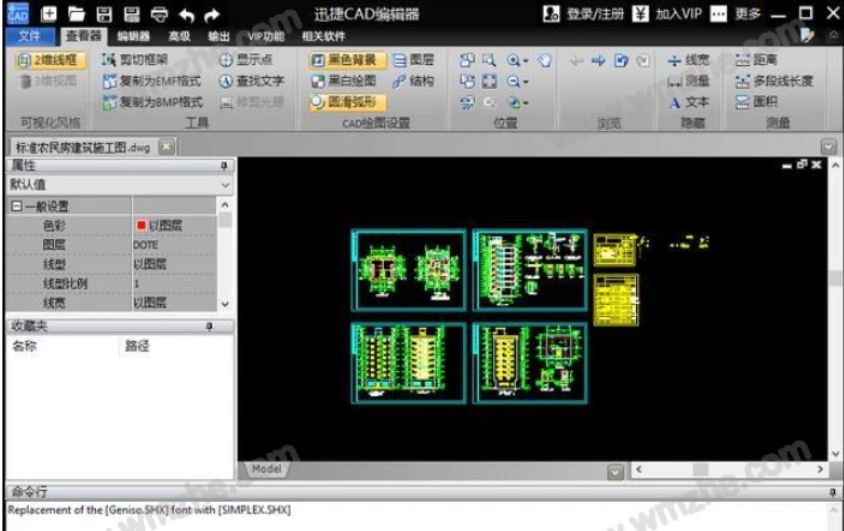Viewport: 844px width, 531px height.
Task: Switch to the VIP功能 tab
Action: (265, 37)
